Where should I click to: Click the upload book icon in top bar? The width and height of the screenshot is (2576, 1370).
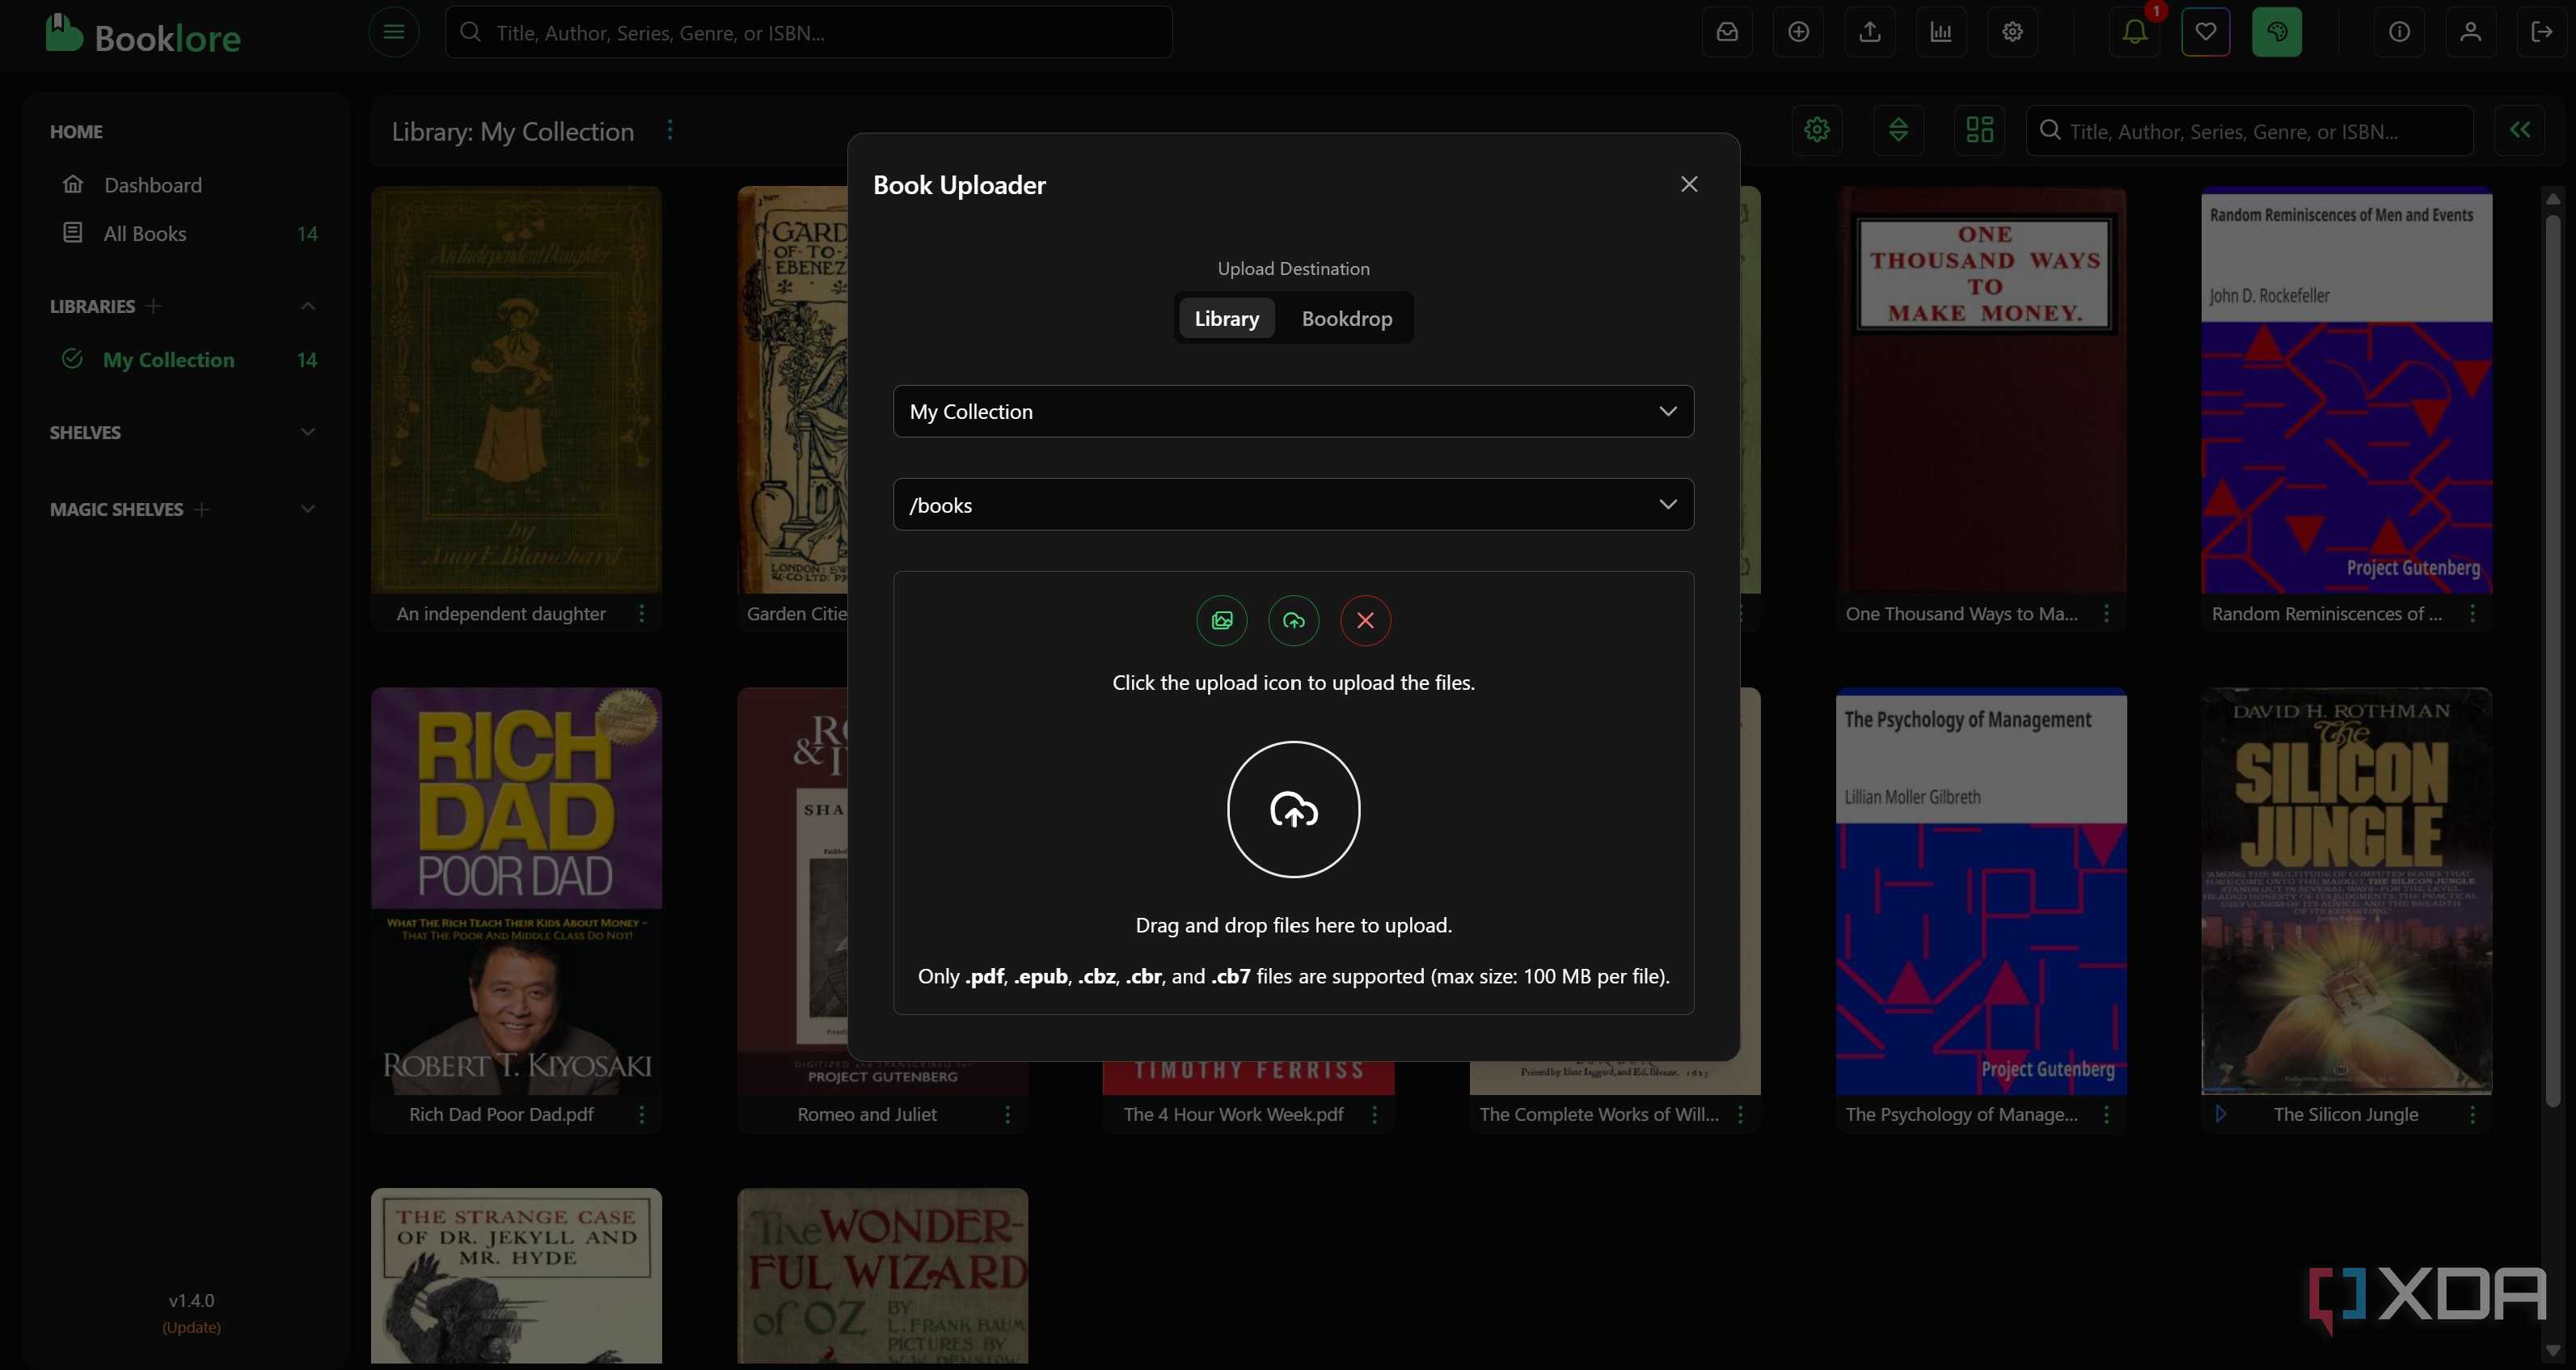(x=1869, y=32)
